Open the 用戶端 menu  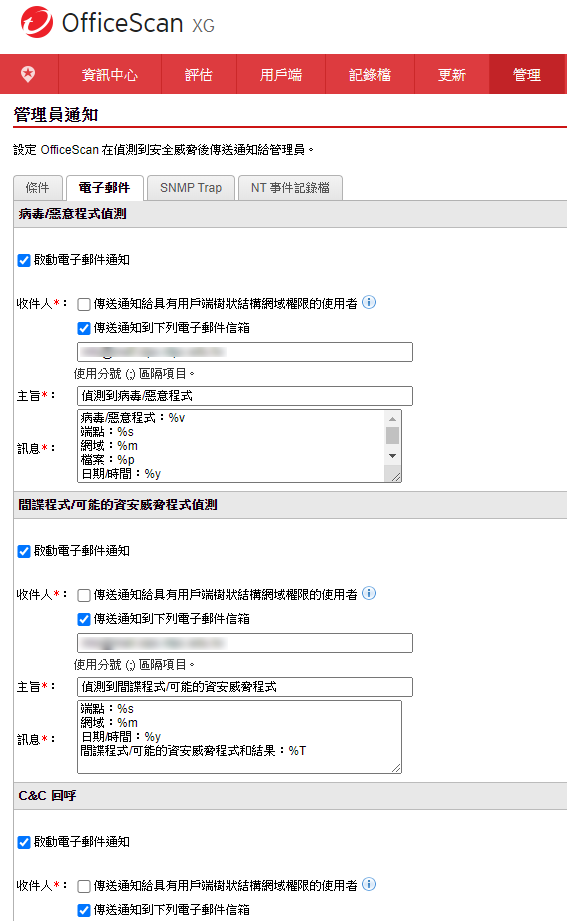(x=281, y=75)
